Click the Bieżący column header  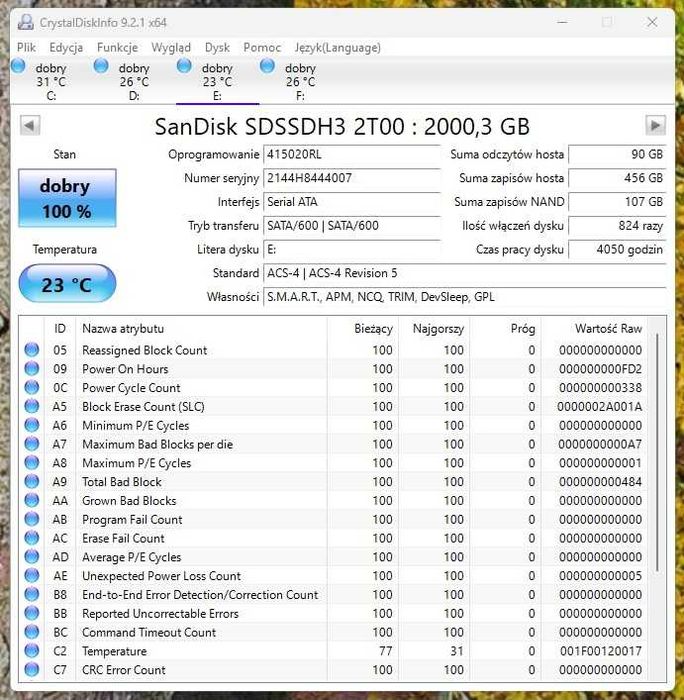tap(363, 329)
